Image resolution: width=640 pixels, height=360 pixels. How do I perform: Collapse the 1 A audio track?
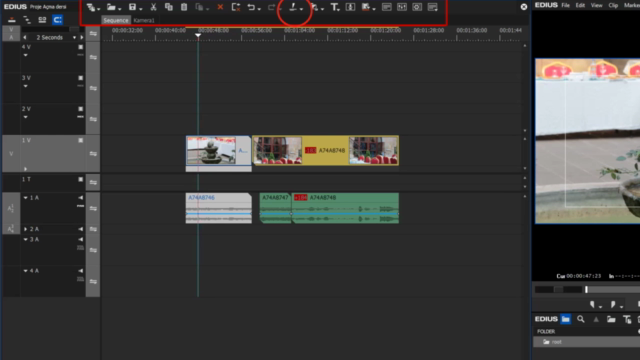tap(25, 198)
